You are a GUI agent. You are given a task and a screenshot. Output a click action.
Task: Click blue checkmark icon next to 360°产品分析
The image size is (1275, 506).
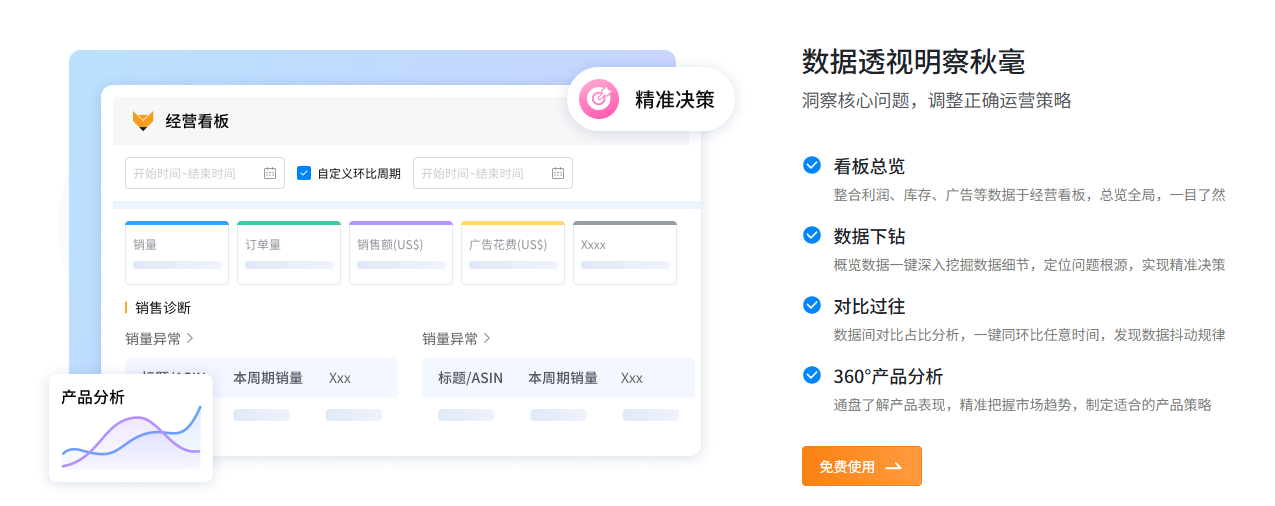pos(812,376)
